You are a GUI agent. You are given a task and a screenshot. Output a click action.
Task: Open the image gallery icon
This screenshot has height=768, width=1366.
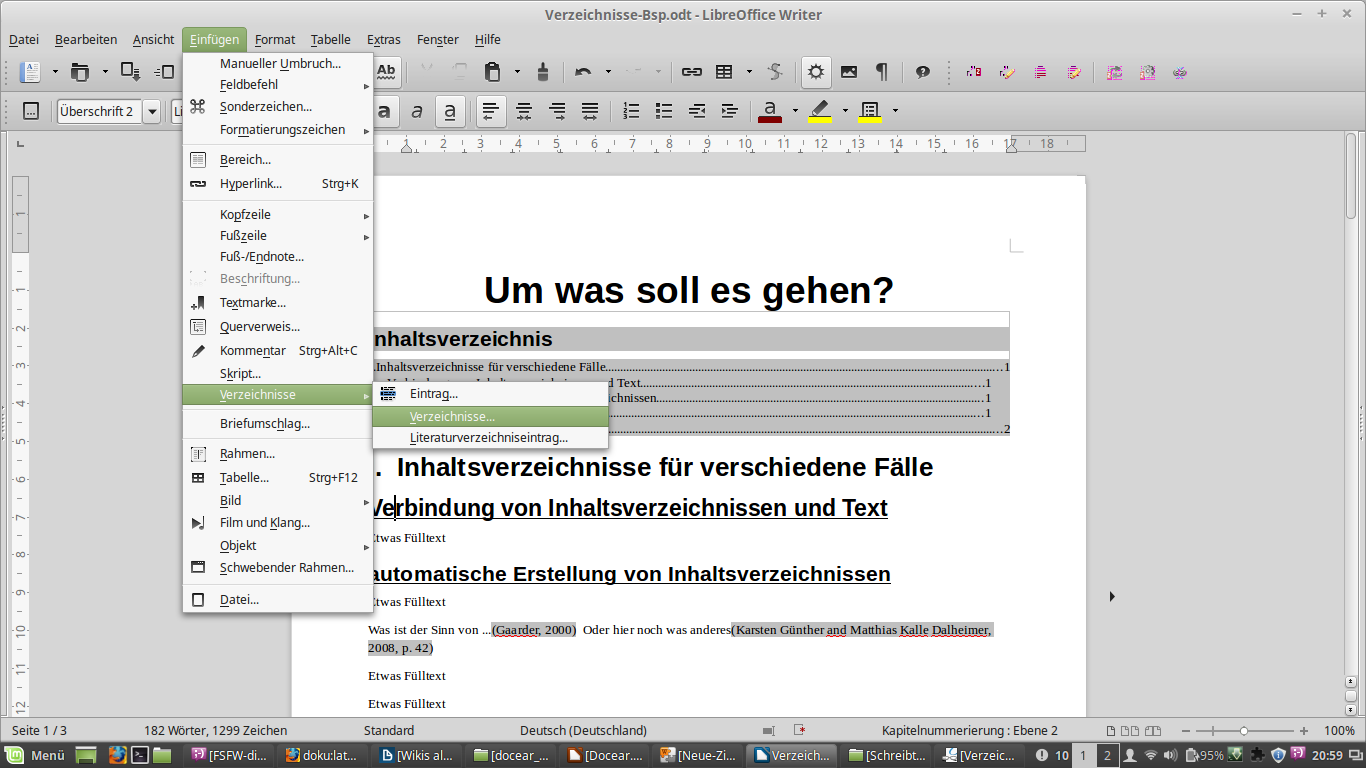(x=849, y=72)
